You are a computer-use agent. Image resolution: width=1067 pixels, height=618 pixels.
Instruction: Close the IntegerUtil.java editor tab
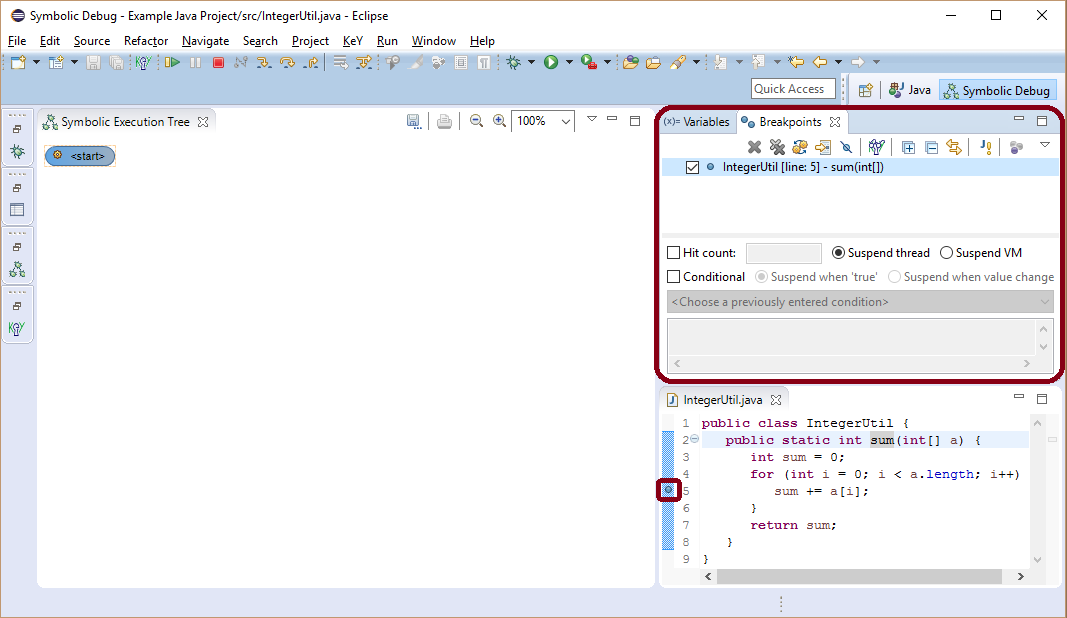coord(776,400)
